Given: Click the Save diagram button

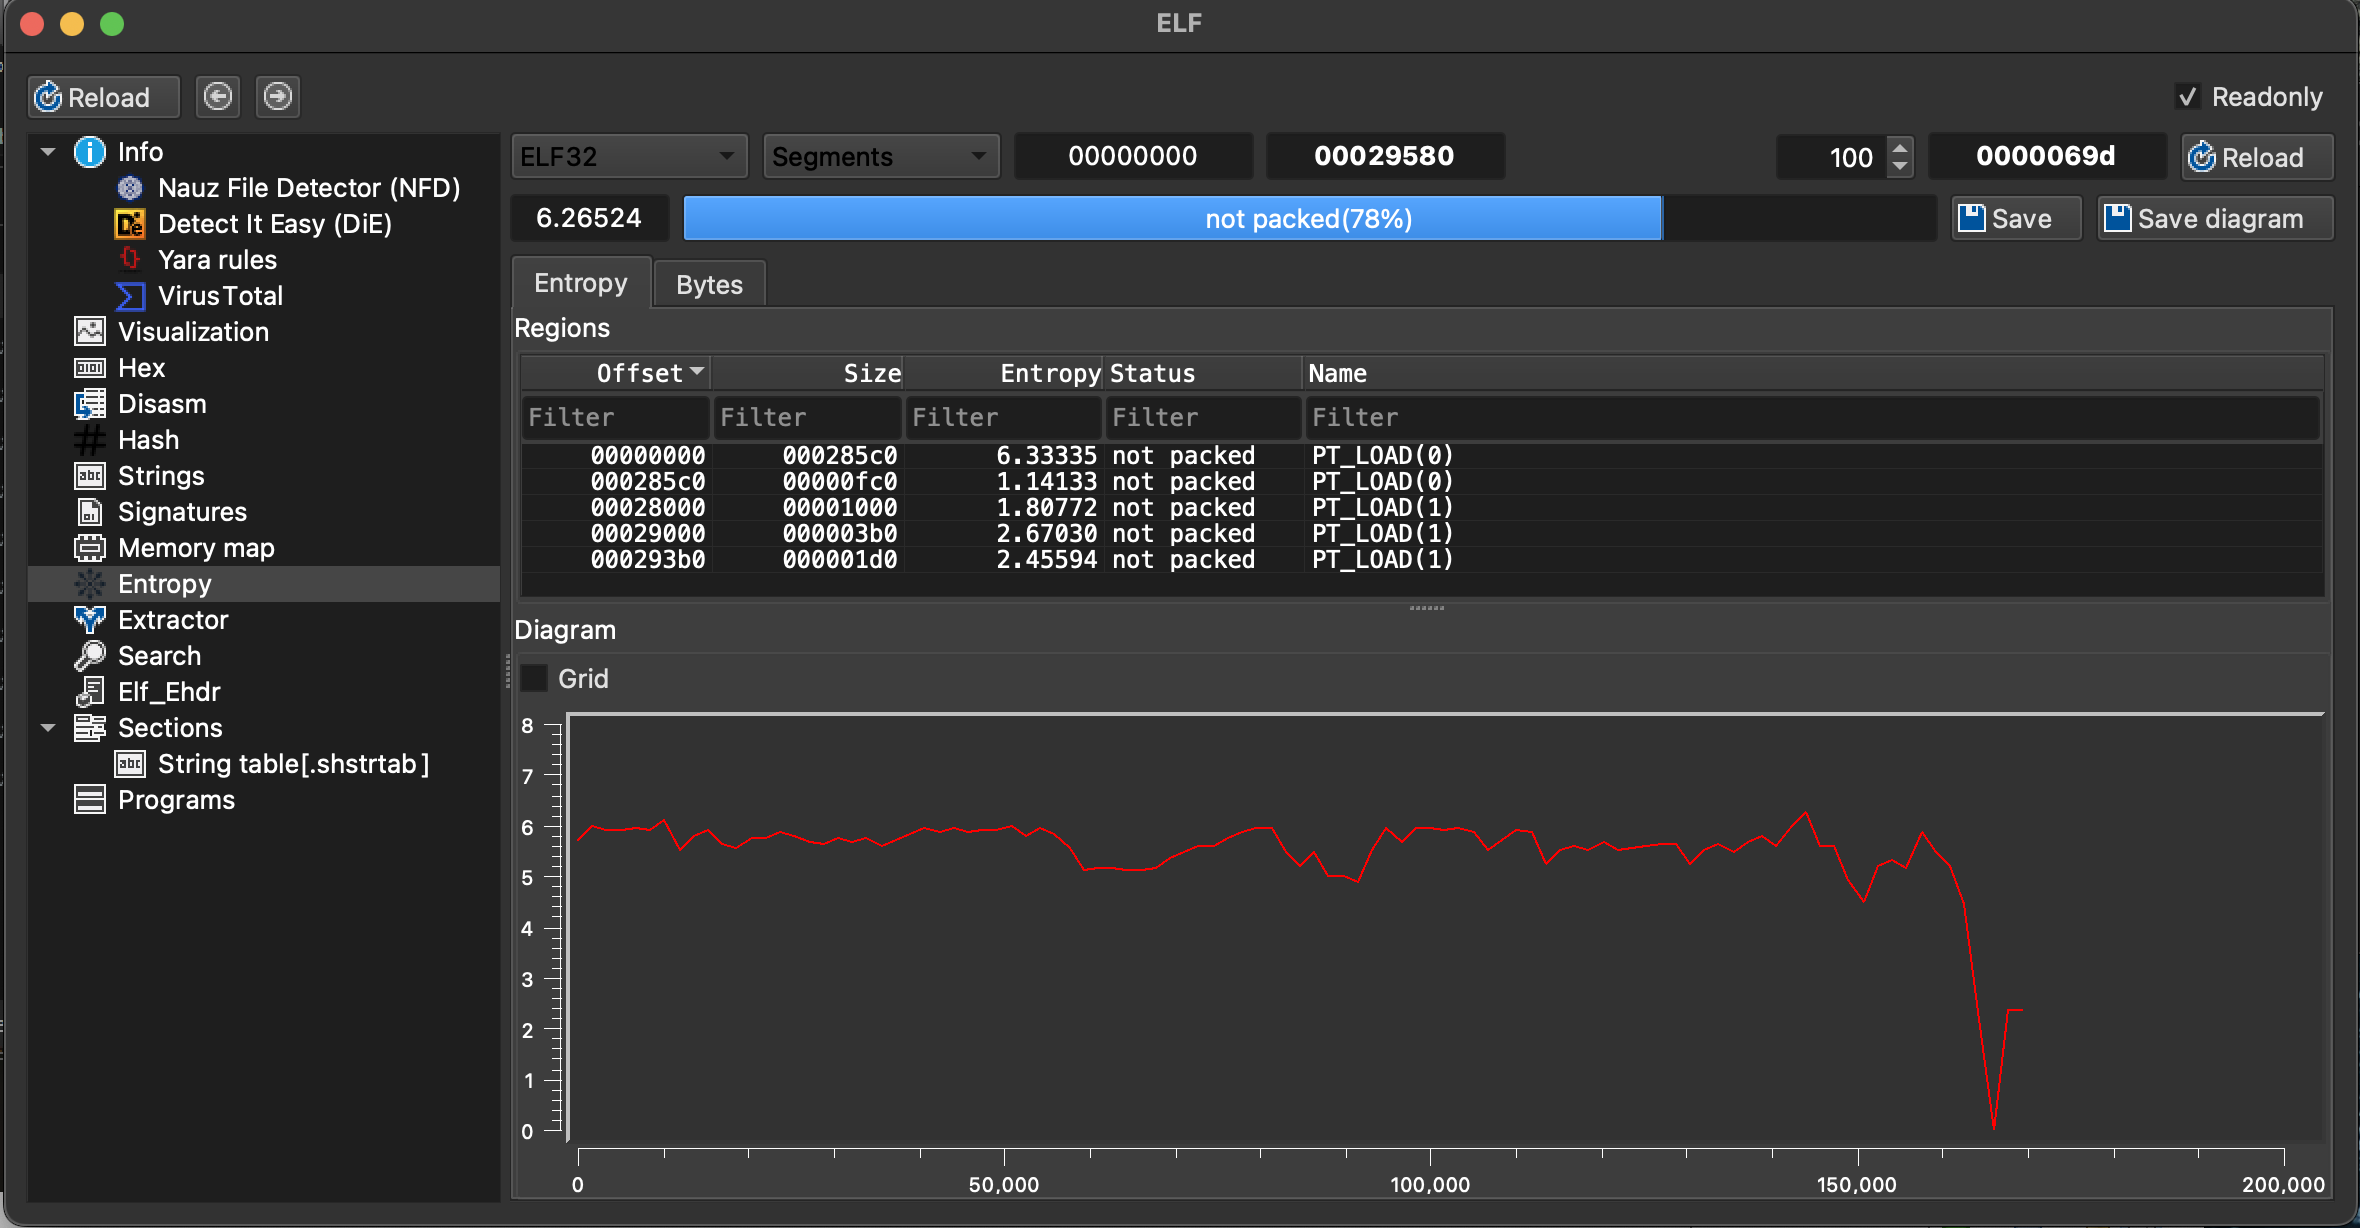Looking at the screenshot, I should (2215, 219).
